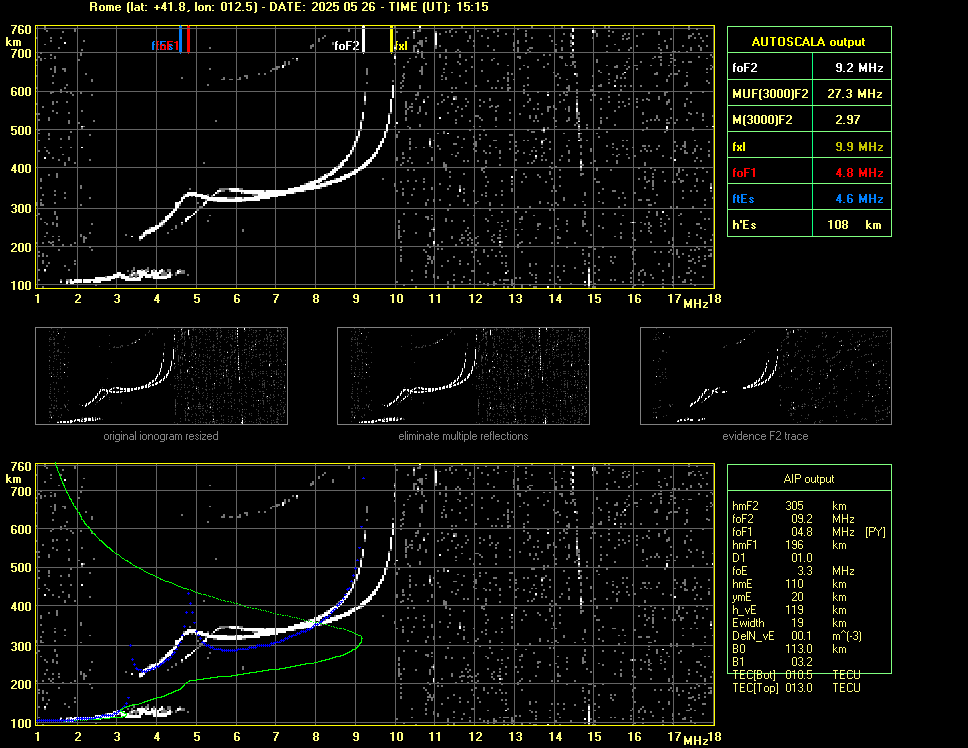Click the [PY] tag in AIP output
Screen dimensions: 968x748
(x=875, y=532)
